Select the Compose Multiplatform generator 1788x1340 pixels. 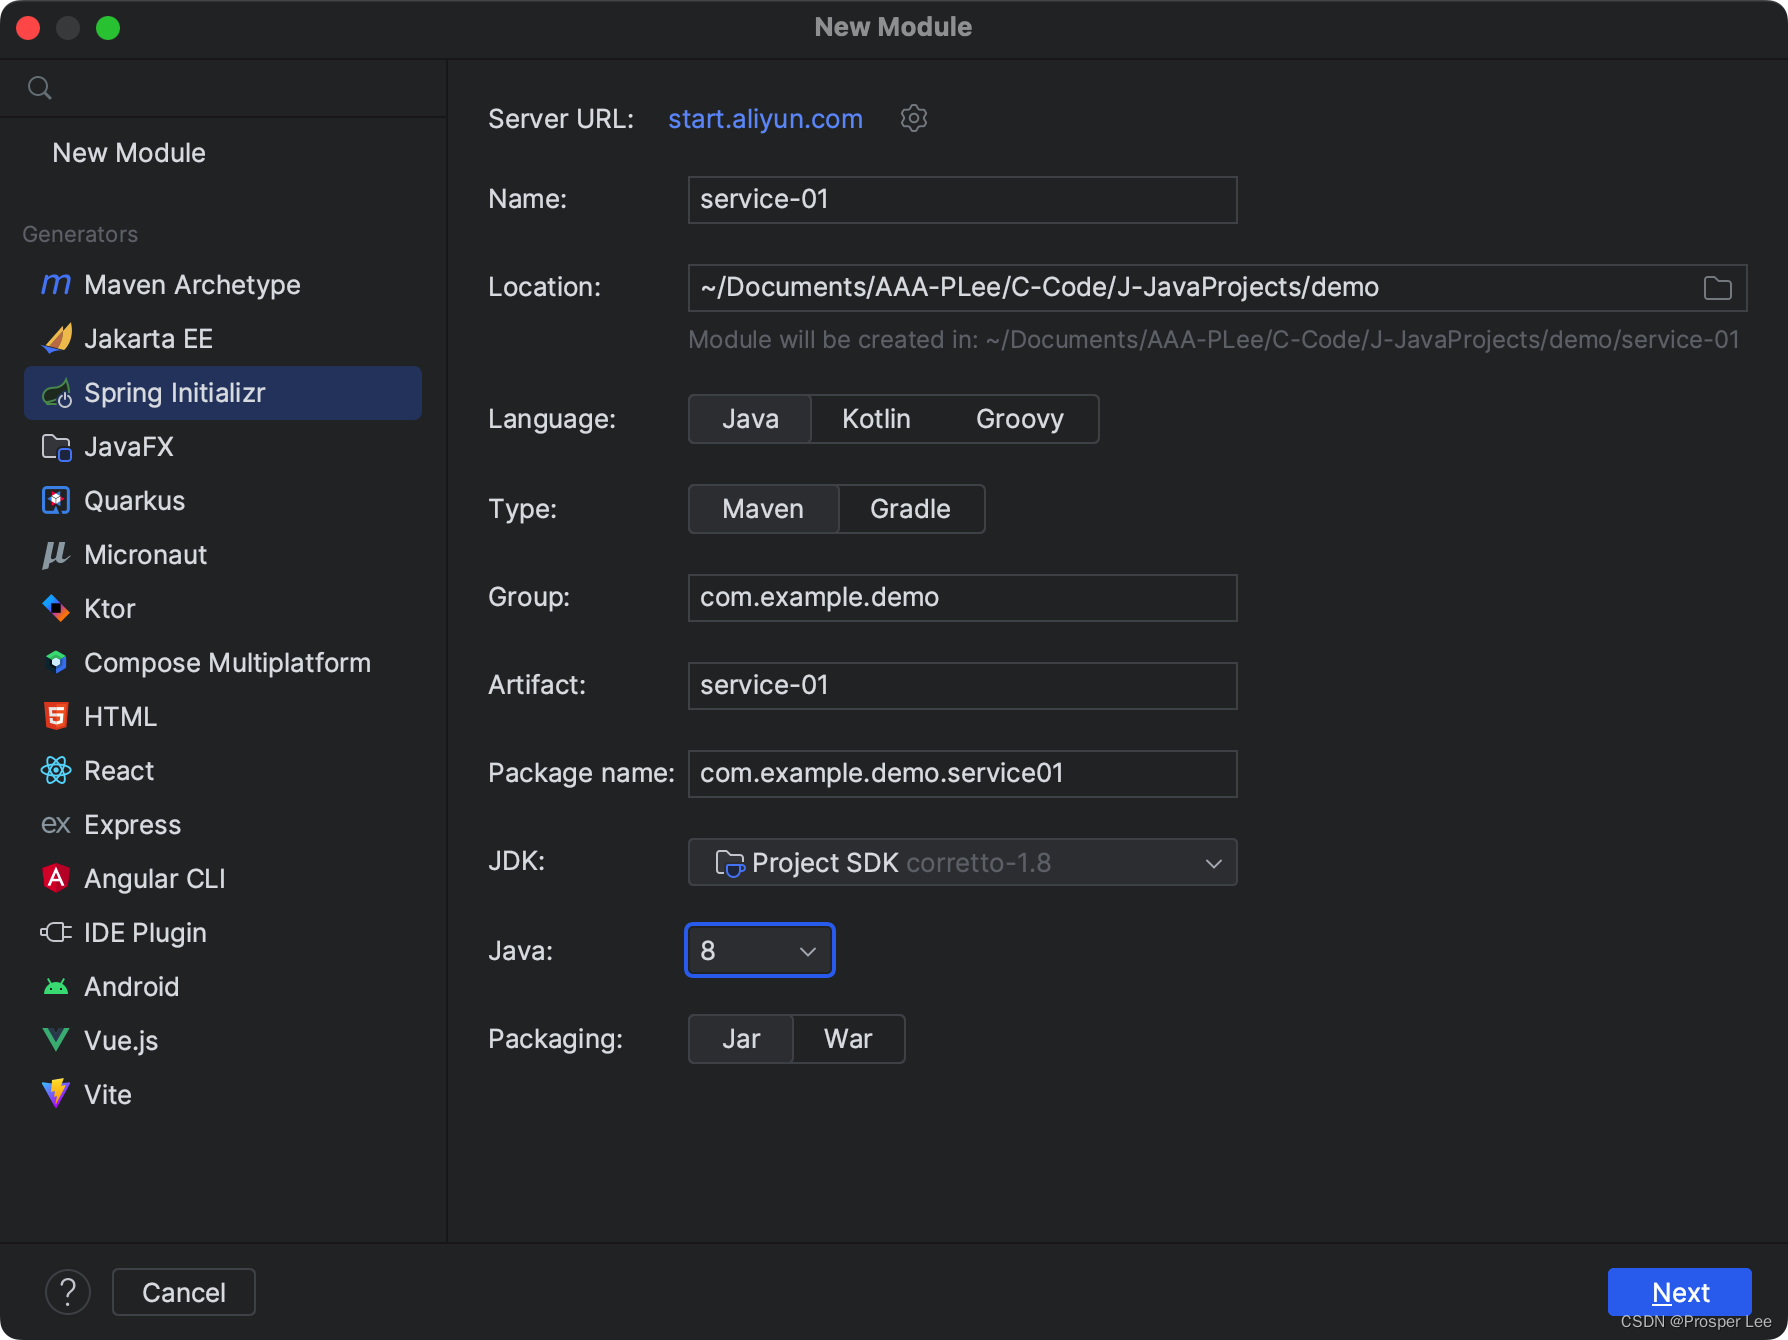(x=222, y=663)
